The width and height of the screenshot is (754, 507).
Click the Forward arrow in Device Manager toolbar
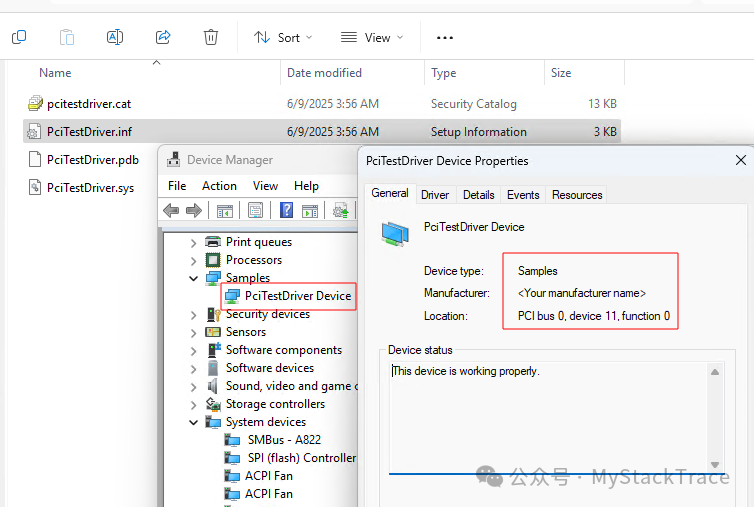pyautogui.click(x=194, y=211)
